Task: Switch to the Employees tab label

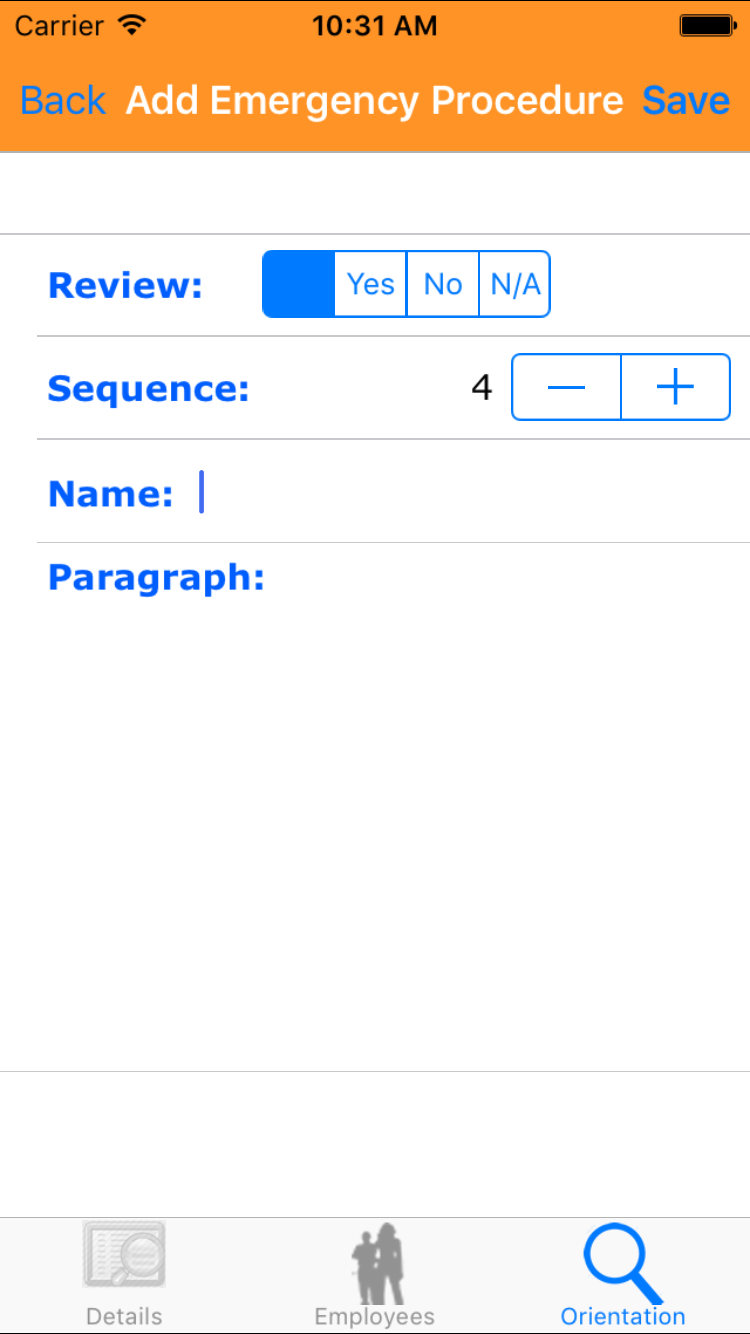Action: 375,1316
